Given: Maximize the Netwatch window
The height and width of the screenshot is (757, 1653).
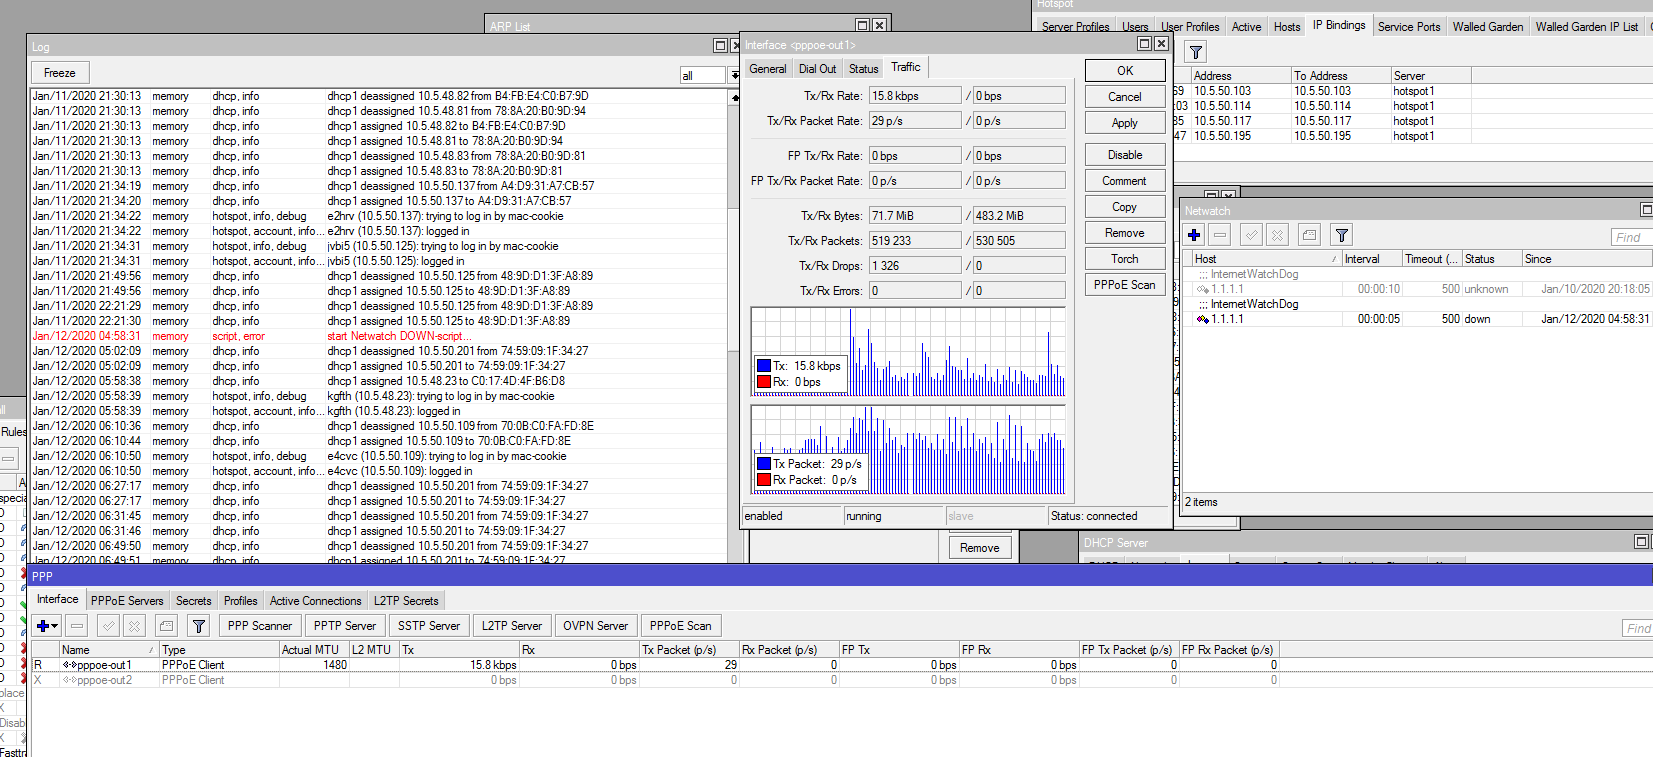Looking at the screenshot, I should pos(1647,209).
